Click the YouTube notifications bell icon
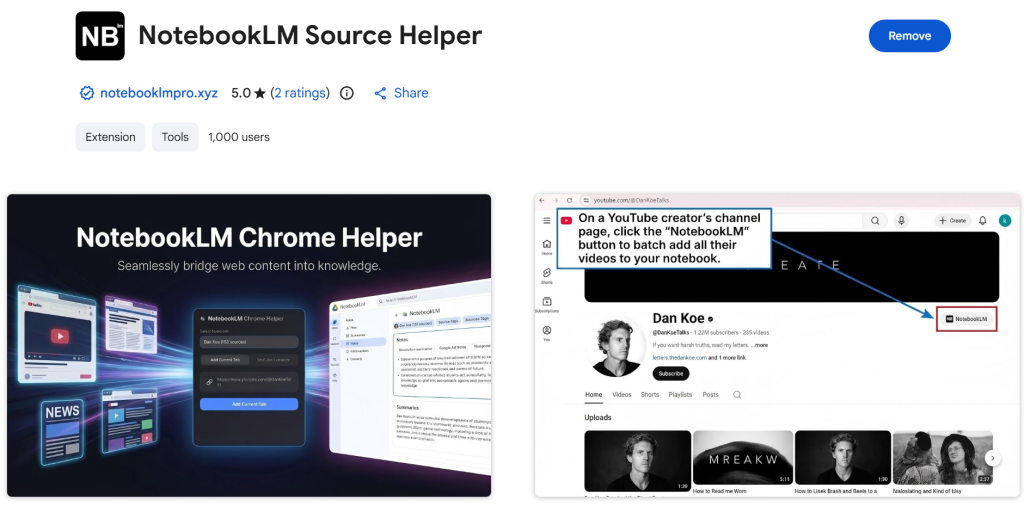Image resolution: width=1024 pixels, height=512 pixels. (982, 220)
